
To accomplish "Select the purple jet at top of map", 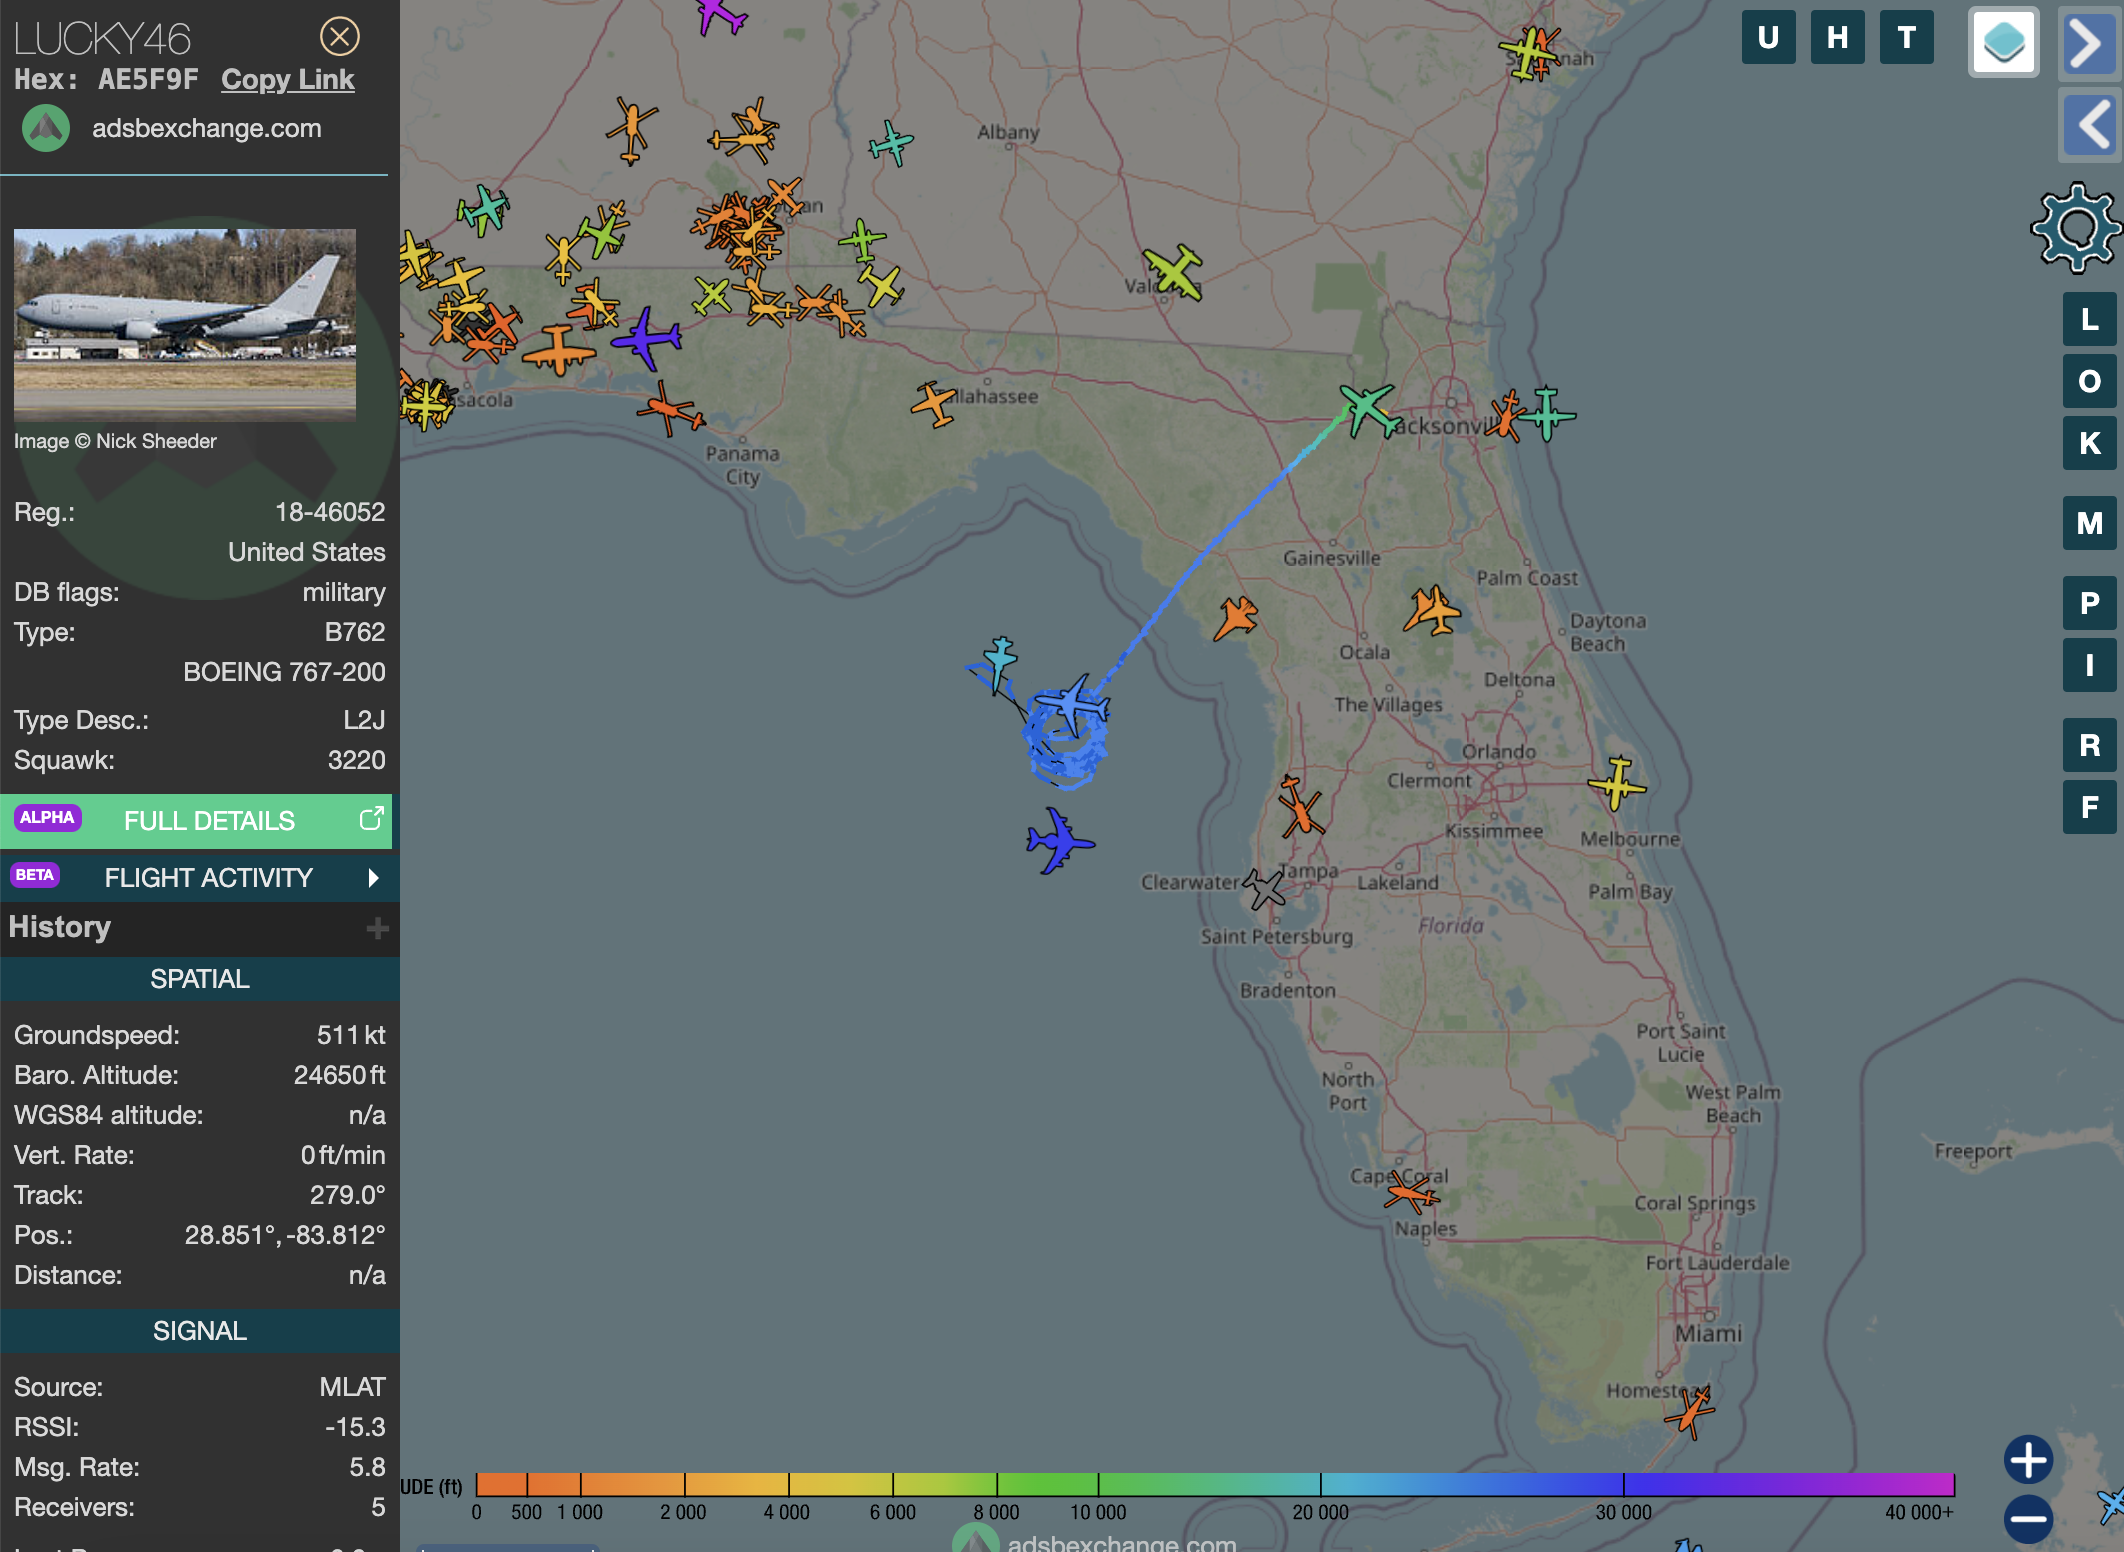I will (719, 15).
